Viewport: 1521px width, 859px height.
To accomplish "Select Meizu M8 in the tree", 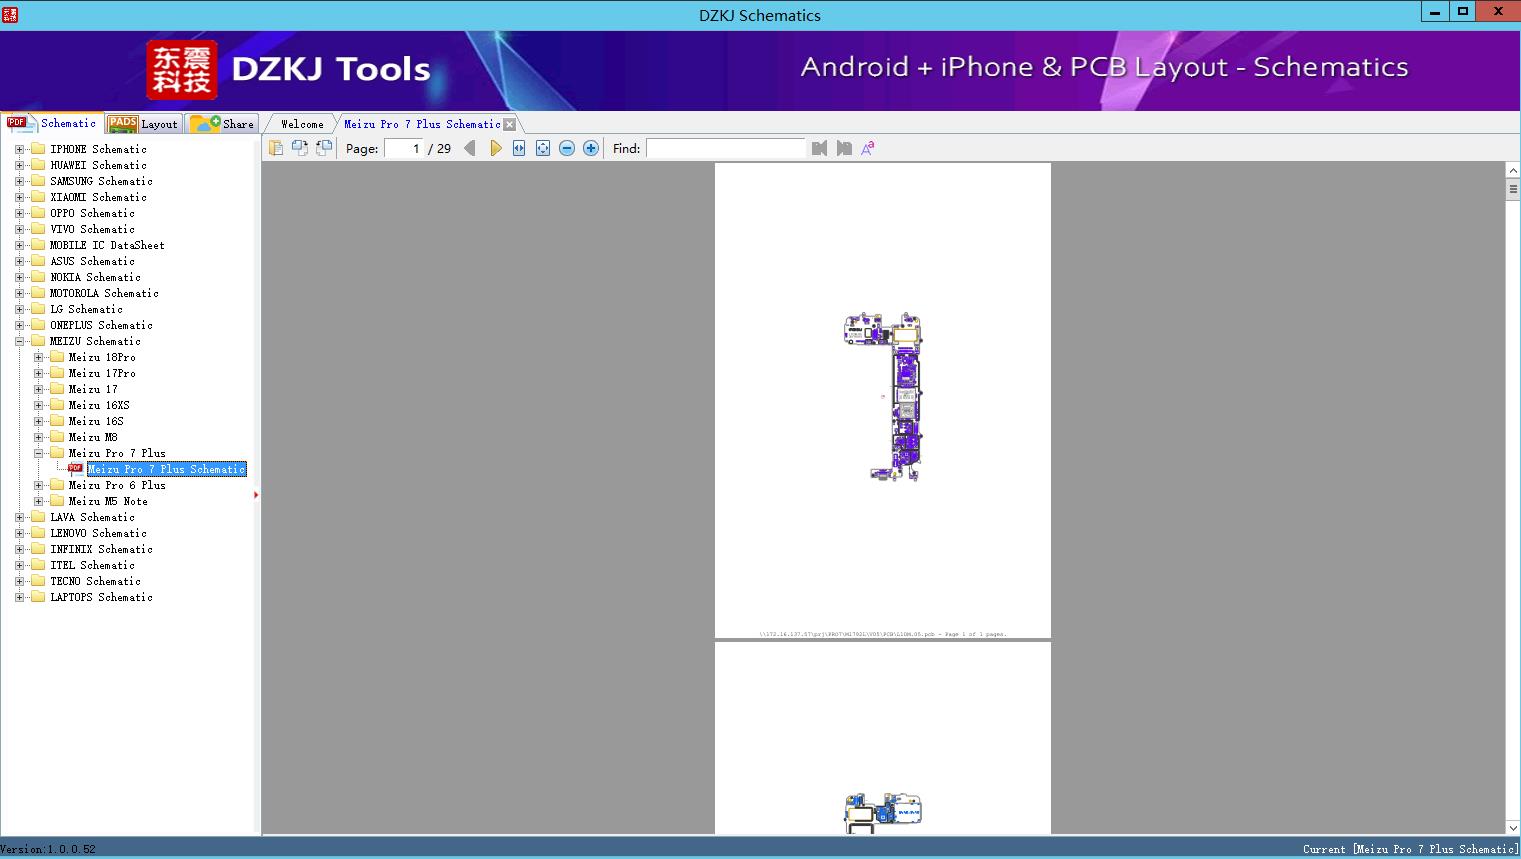I will (93, 437).
